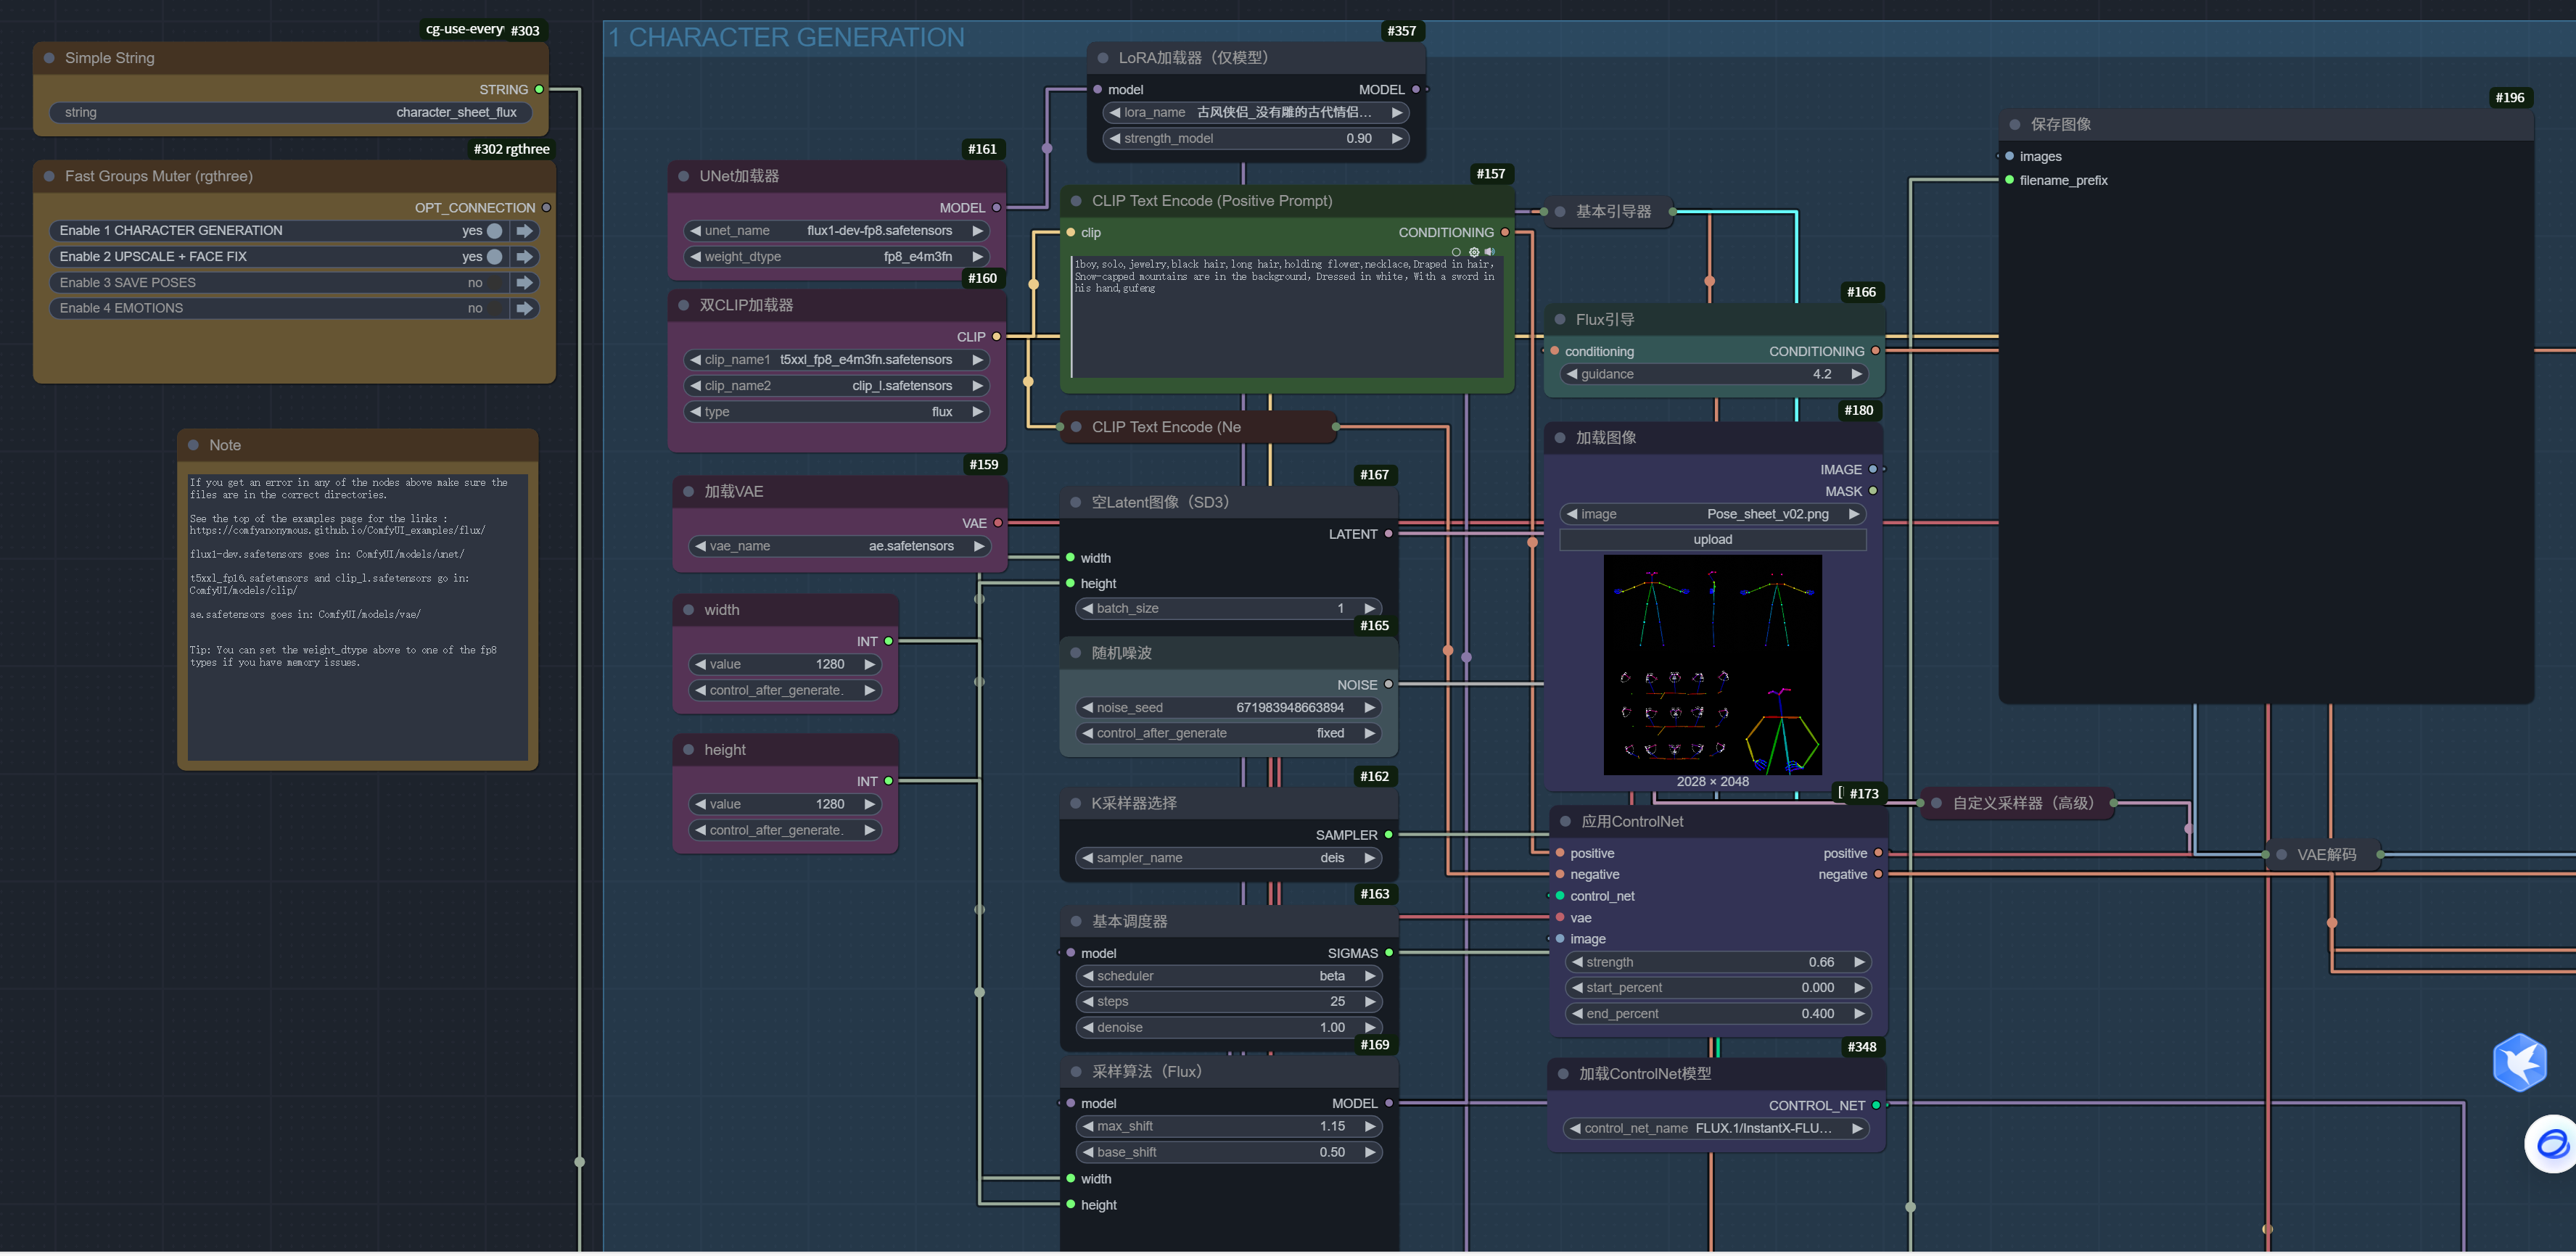The width and height of the screenshot is (2576, 1256).
Task: Click the 1 CHARACTER GENERATION group title
Action: pos(786,38)
